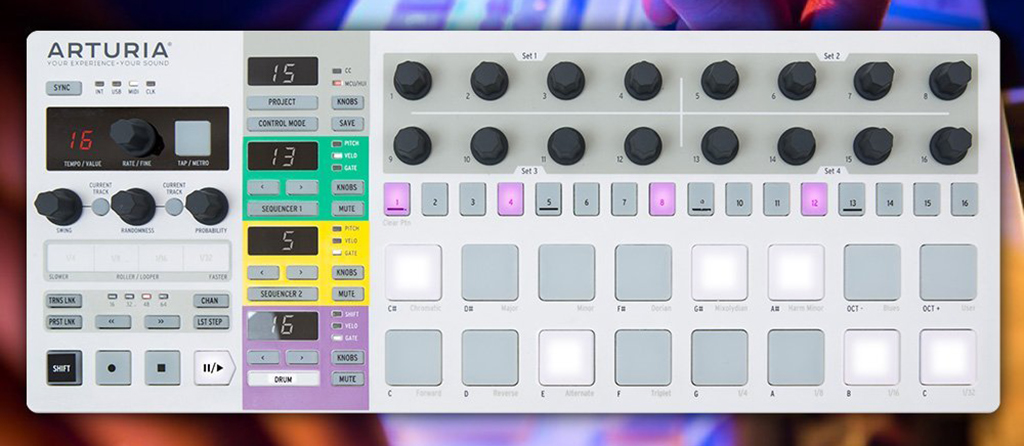Click the LST STEP button
Screen dimensions: 1024x446
211,322
